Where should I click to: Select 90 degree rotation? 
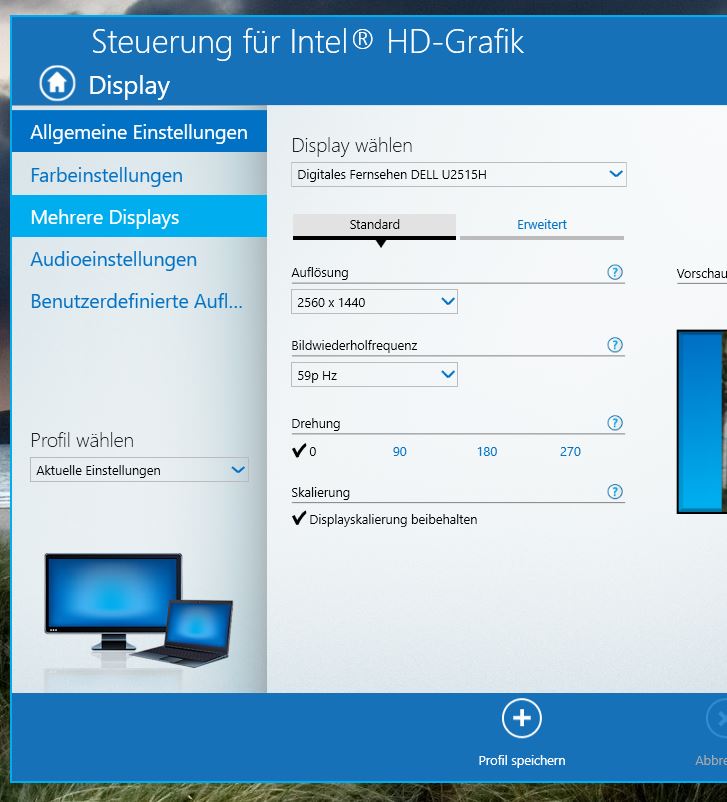pyautogui.click(x=400, y=452)
